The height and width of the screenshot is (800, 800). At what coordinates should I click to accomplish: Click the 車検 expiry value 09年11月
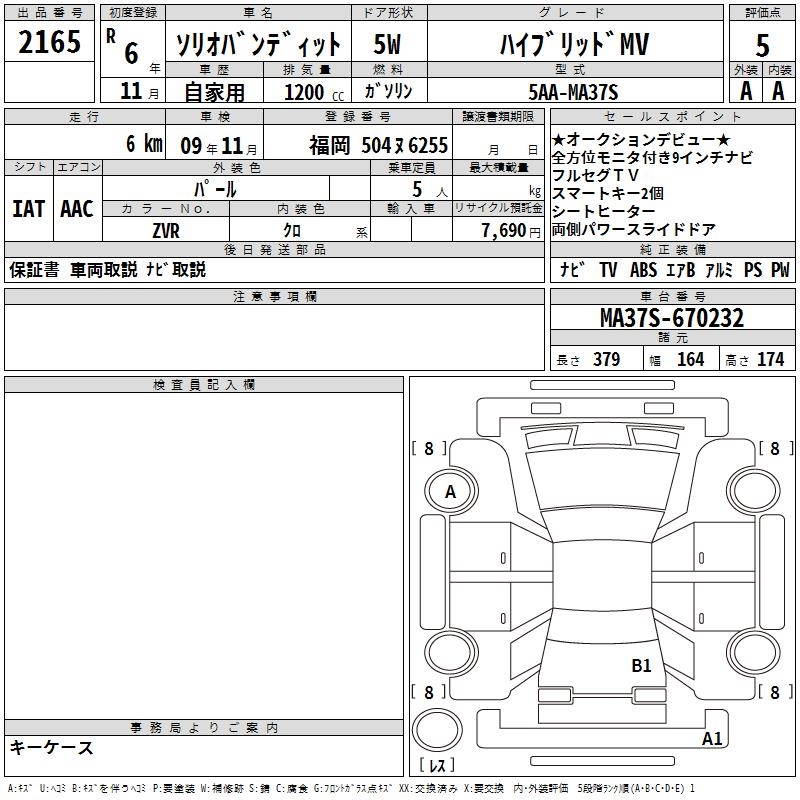[x=219, y=146]
